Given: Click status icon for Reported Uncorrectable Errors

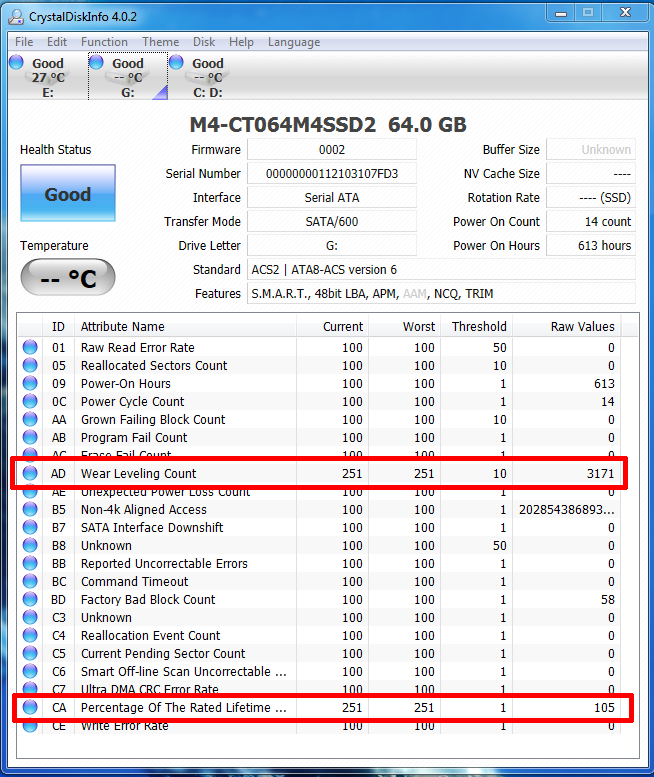Looking at the screenshot, I should pyautogui.click(x=30, y=563).
